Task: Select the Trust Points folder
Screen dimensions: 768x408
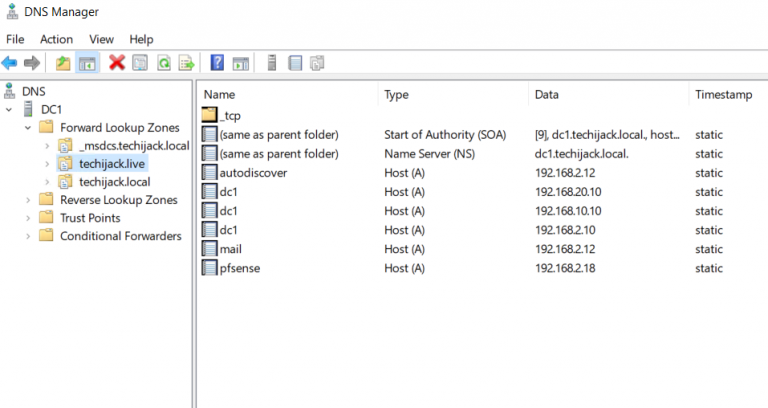Action: (90, 218)
